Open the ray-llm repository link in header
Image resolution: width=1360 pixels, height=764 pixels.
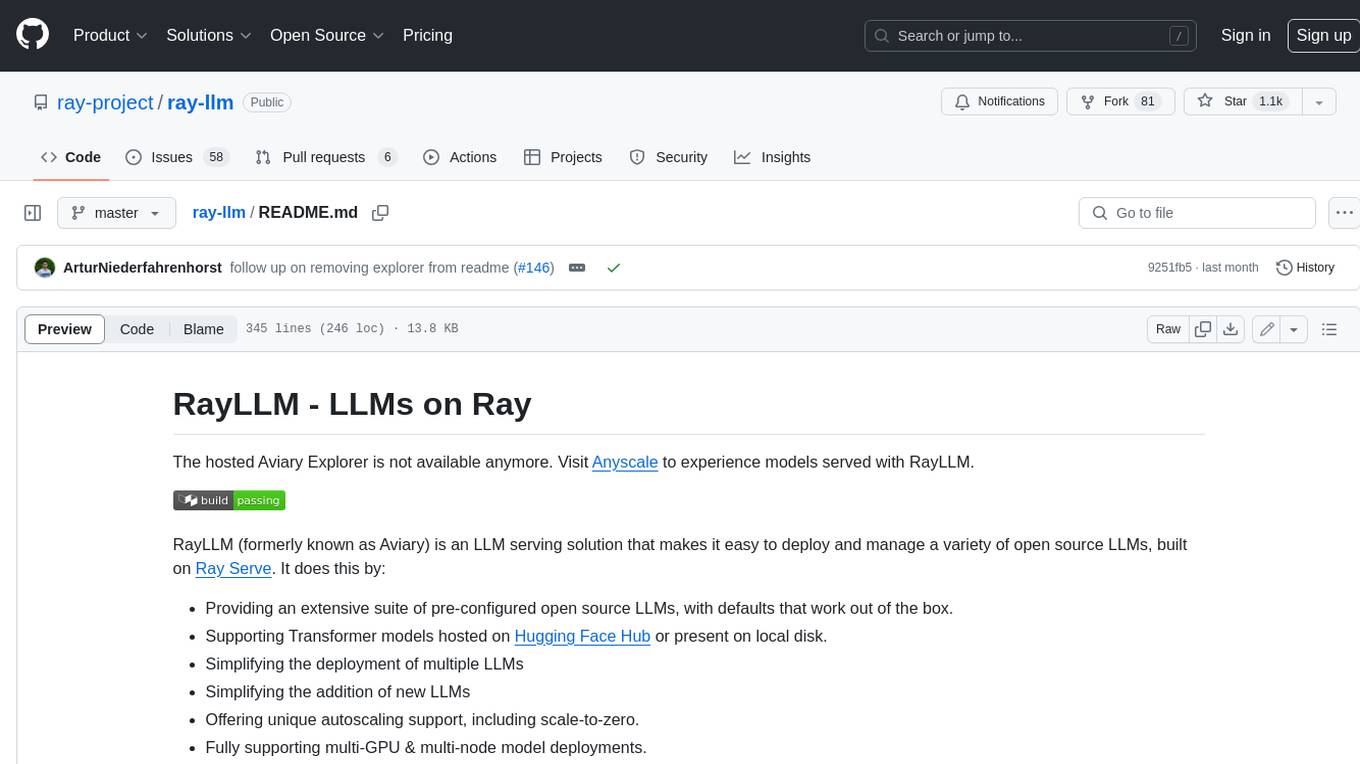200,102
